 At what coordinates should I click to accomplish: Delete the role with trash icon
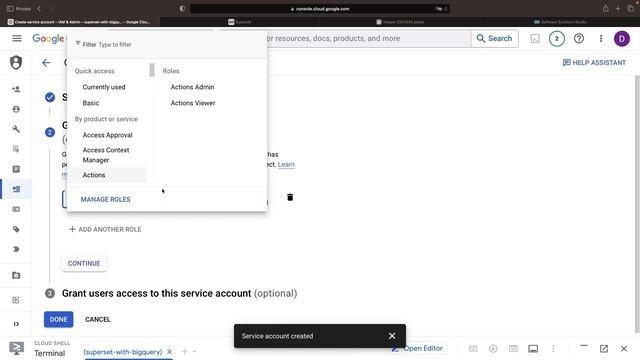[x=290, y=197]
